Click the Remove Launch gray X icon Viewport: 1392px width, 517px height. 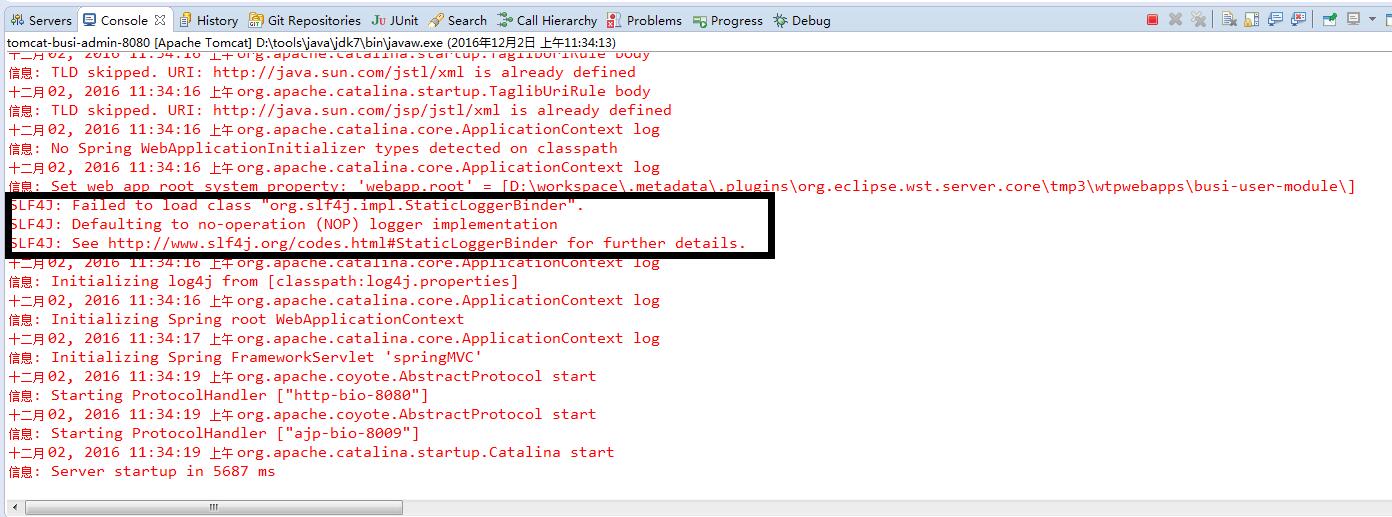click(1175, 19)
